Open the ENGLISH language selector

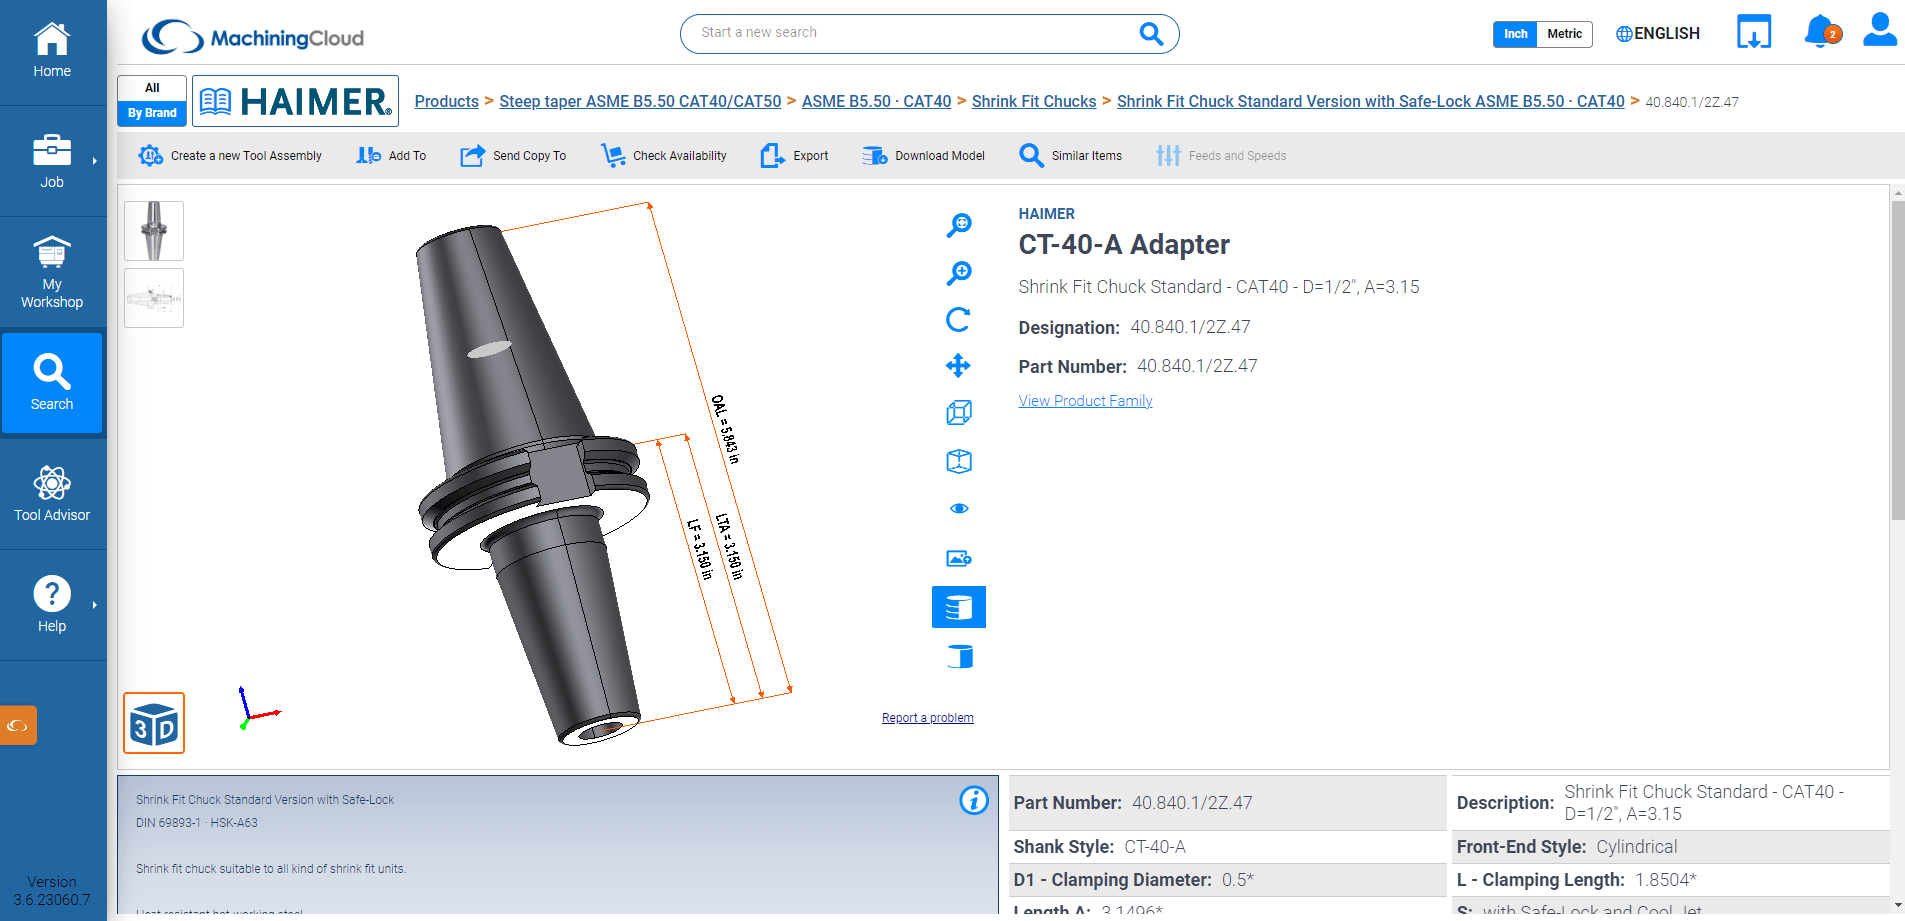coord(1658,34)
